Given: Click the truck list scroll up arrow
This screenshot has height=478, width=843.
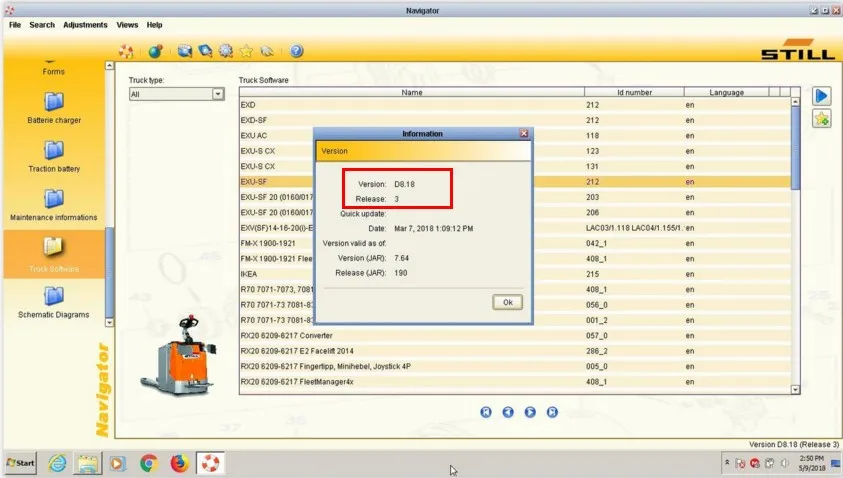Looking at the screenshot, I should pos(795,102).
